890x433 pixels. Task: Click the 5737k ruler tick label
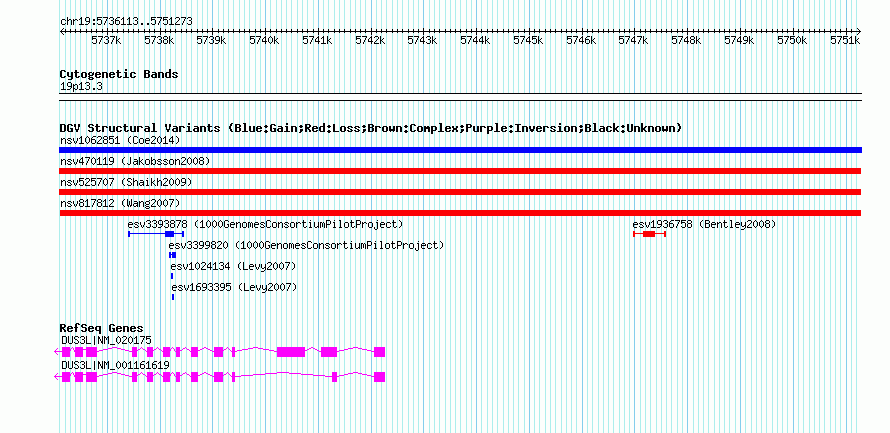tap(106, 40)
